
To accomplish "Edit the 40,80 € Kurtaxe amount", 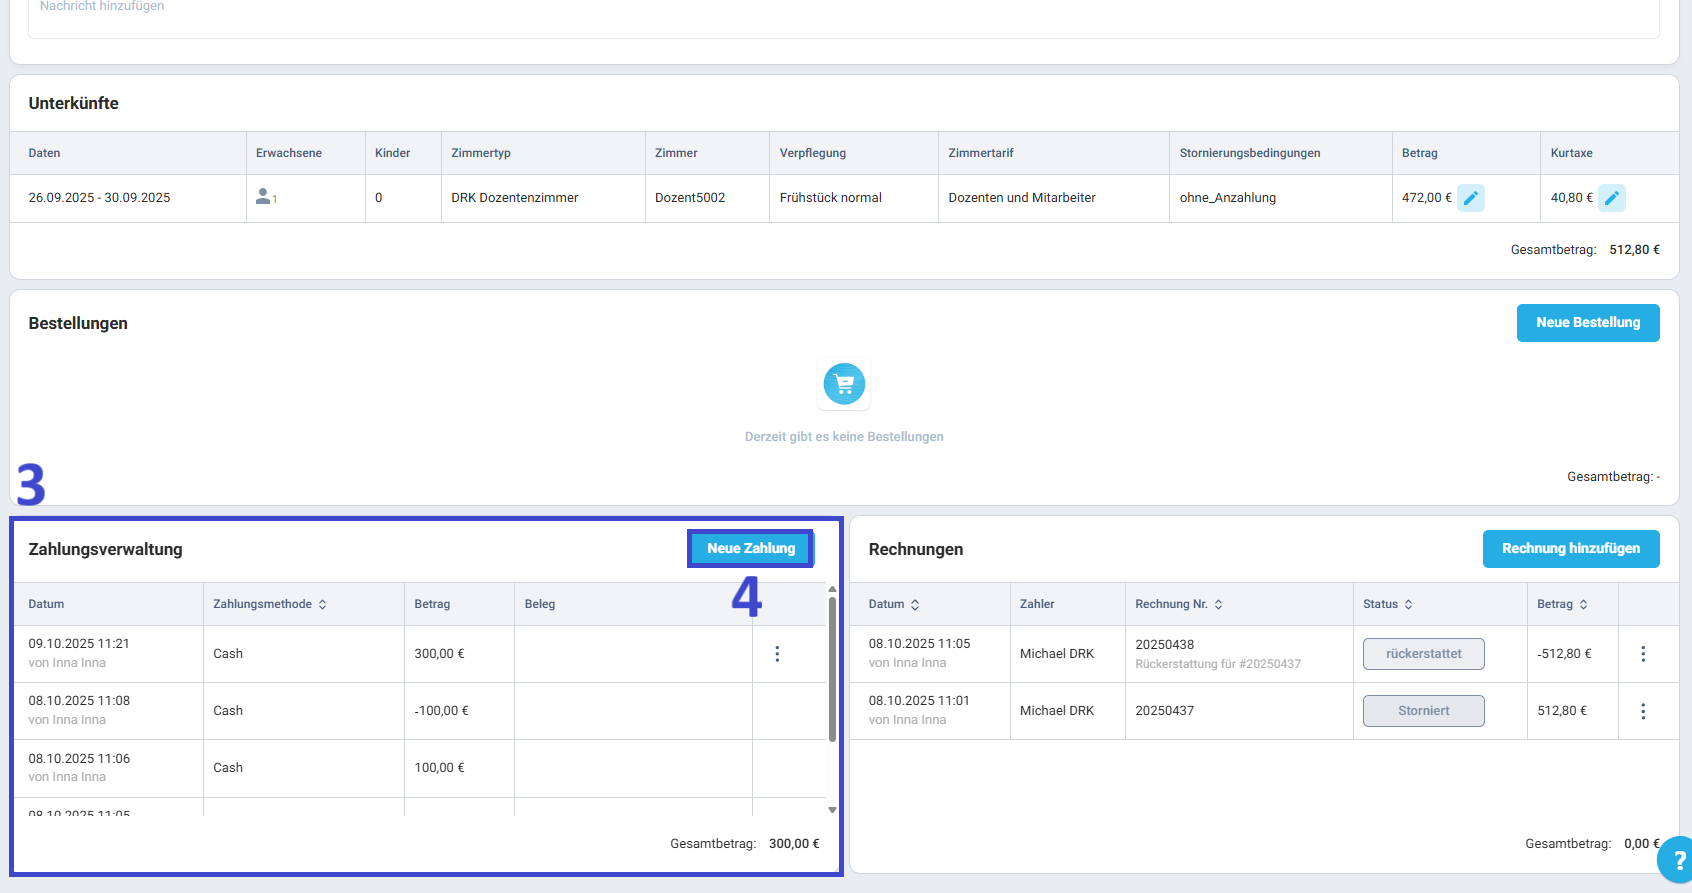I will click(1611, 198).
